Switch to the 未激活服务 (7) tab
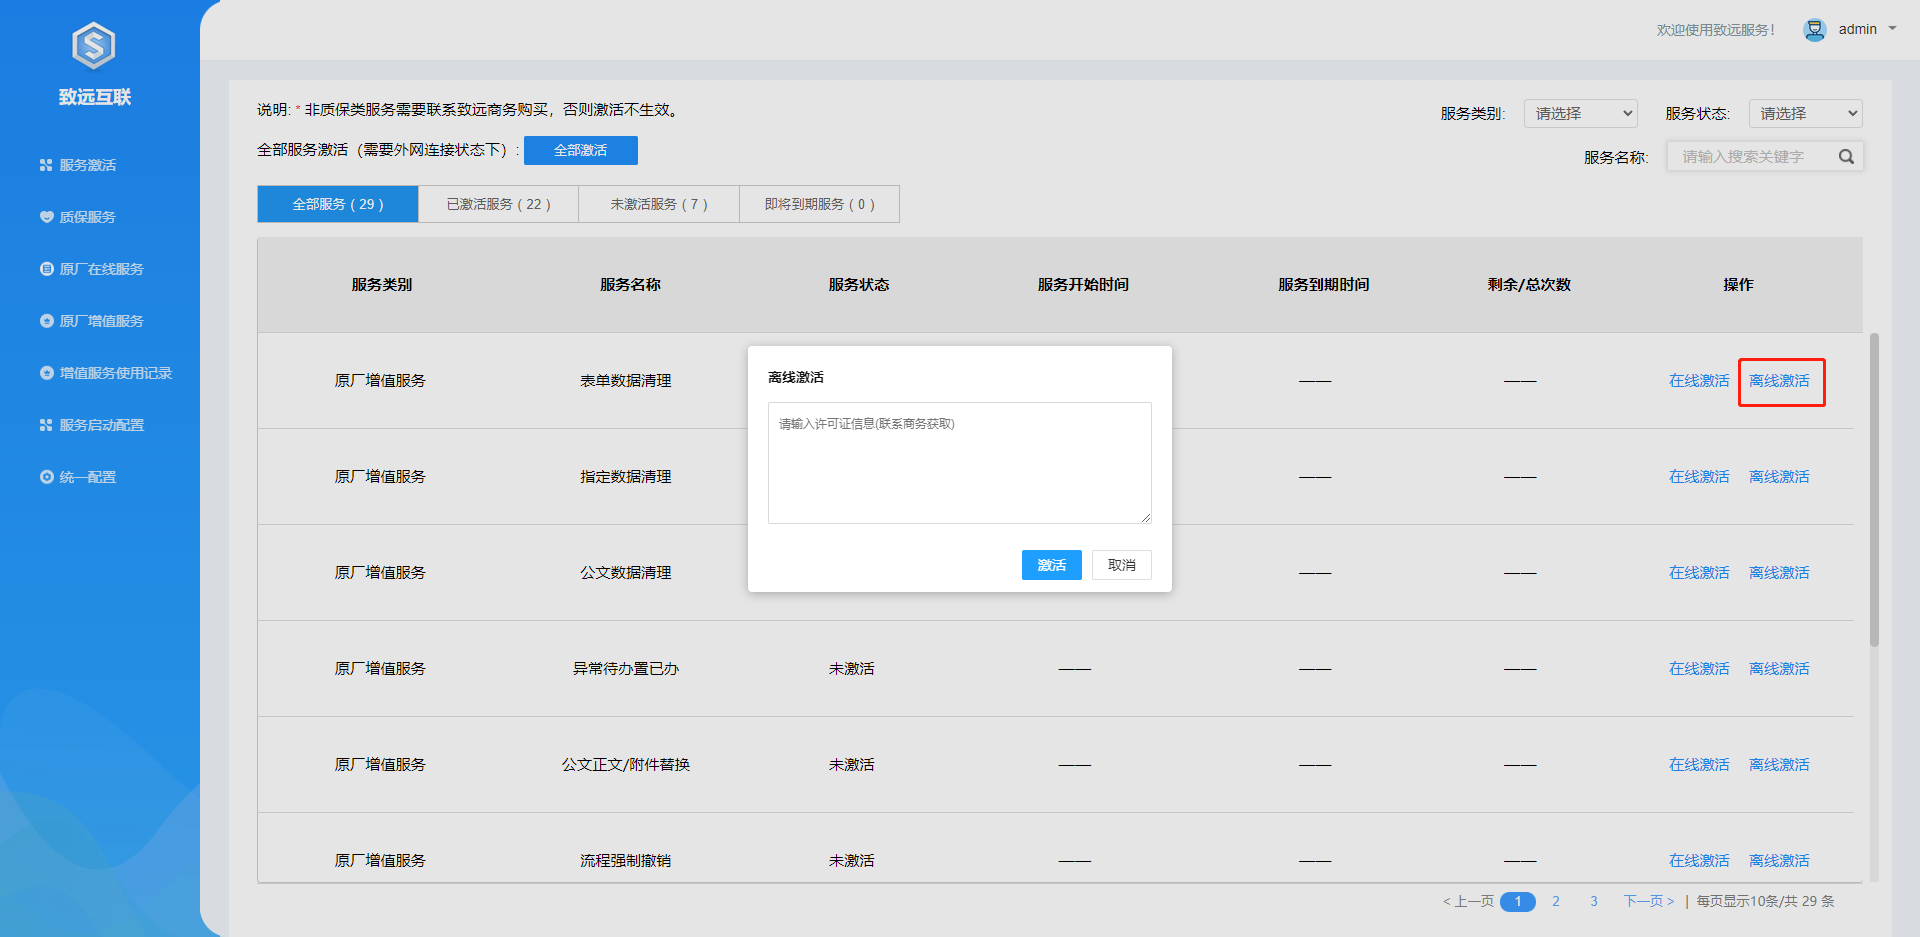Screen dimensions: 1920x937 tap(659, 204)
